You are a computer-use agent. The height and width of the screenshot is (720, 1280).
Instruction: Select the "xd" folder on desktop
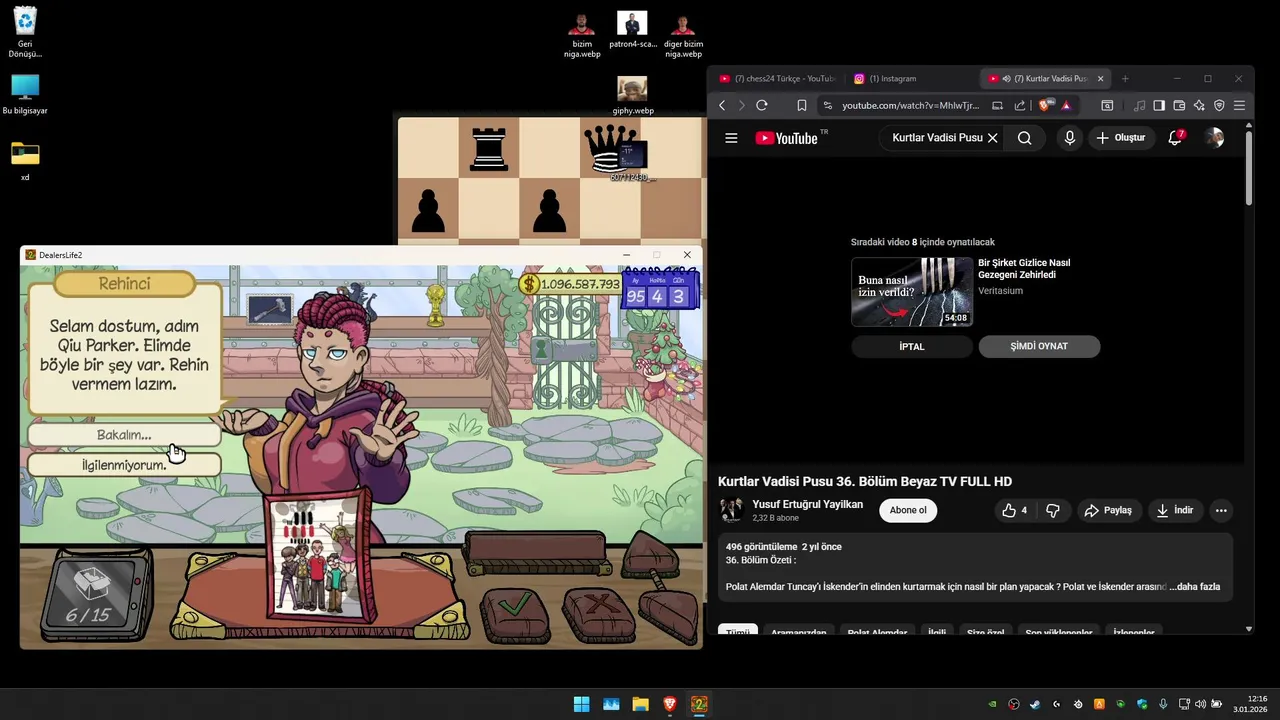(25, 161)
